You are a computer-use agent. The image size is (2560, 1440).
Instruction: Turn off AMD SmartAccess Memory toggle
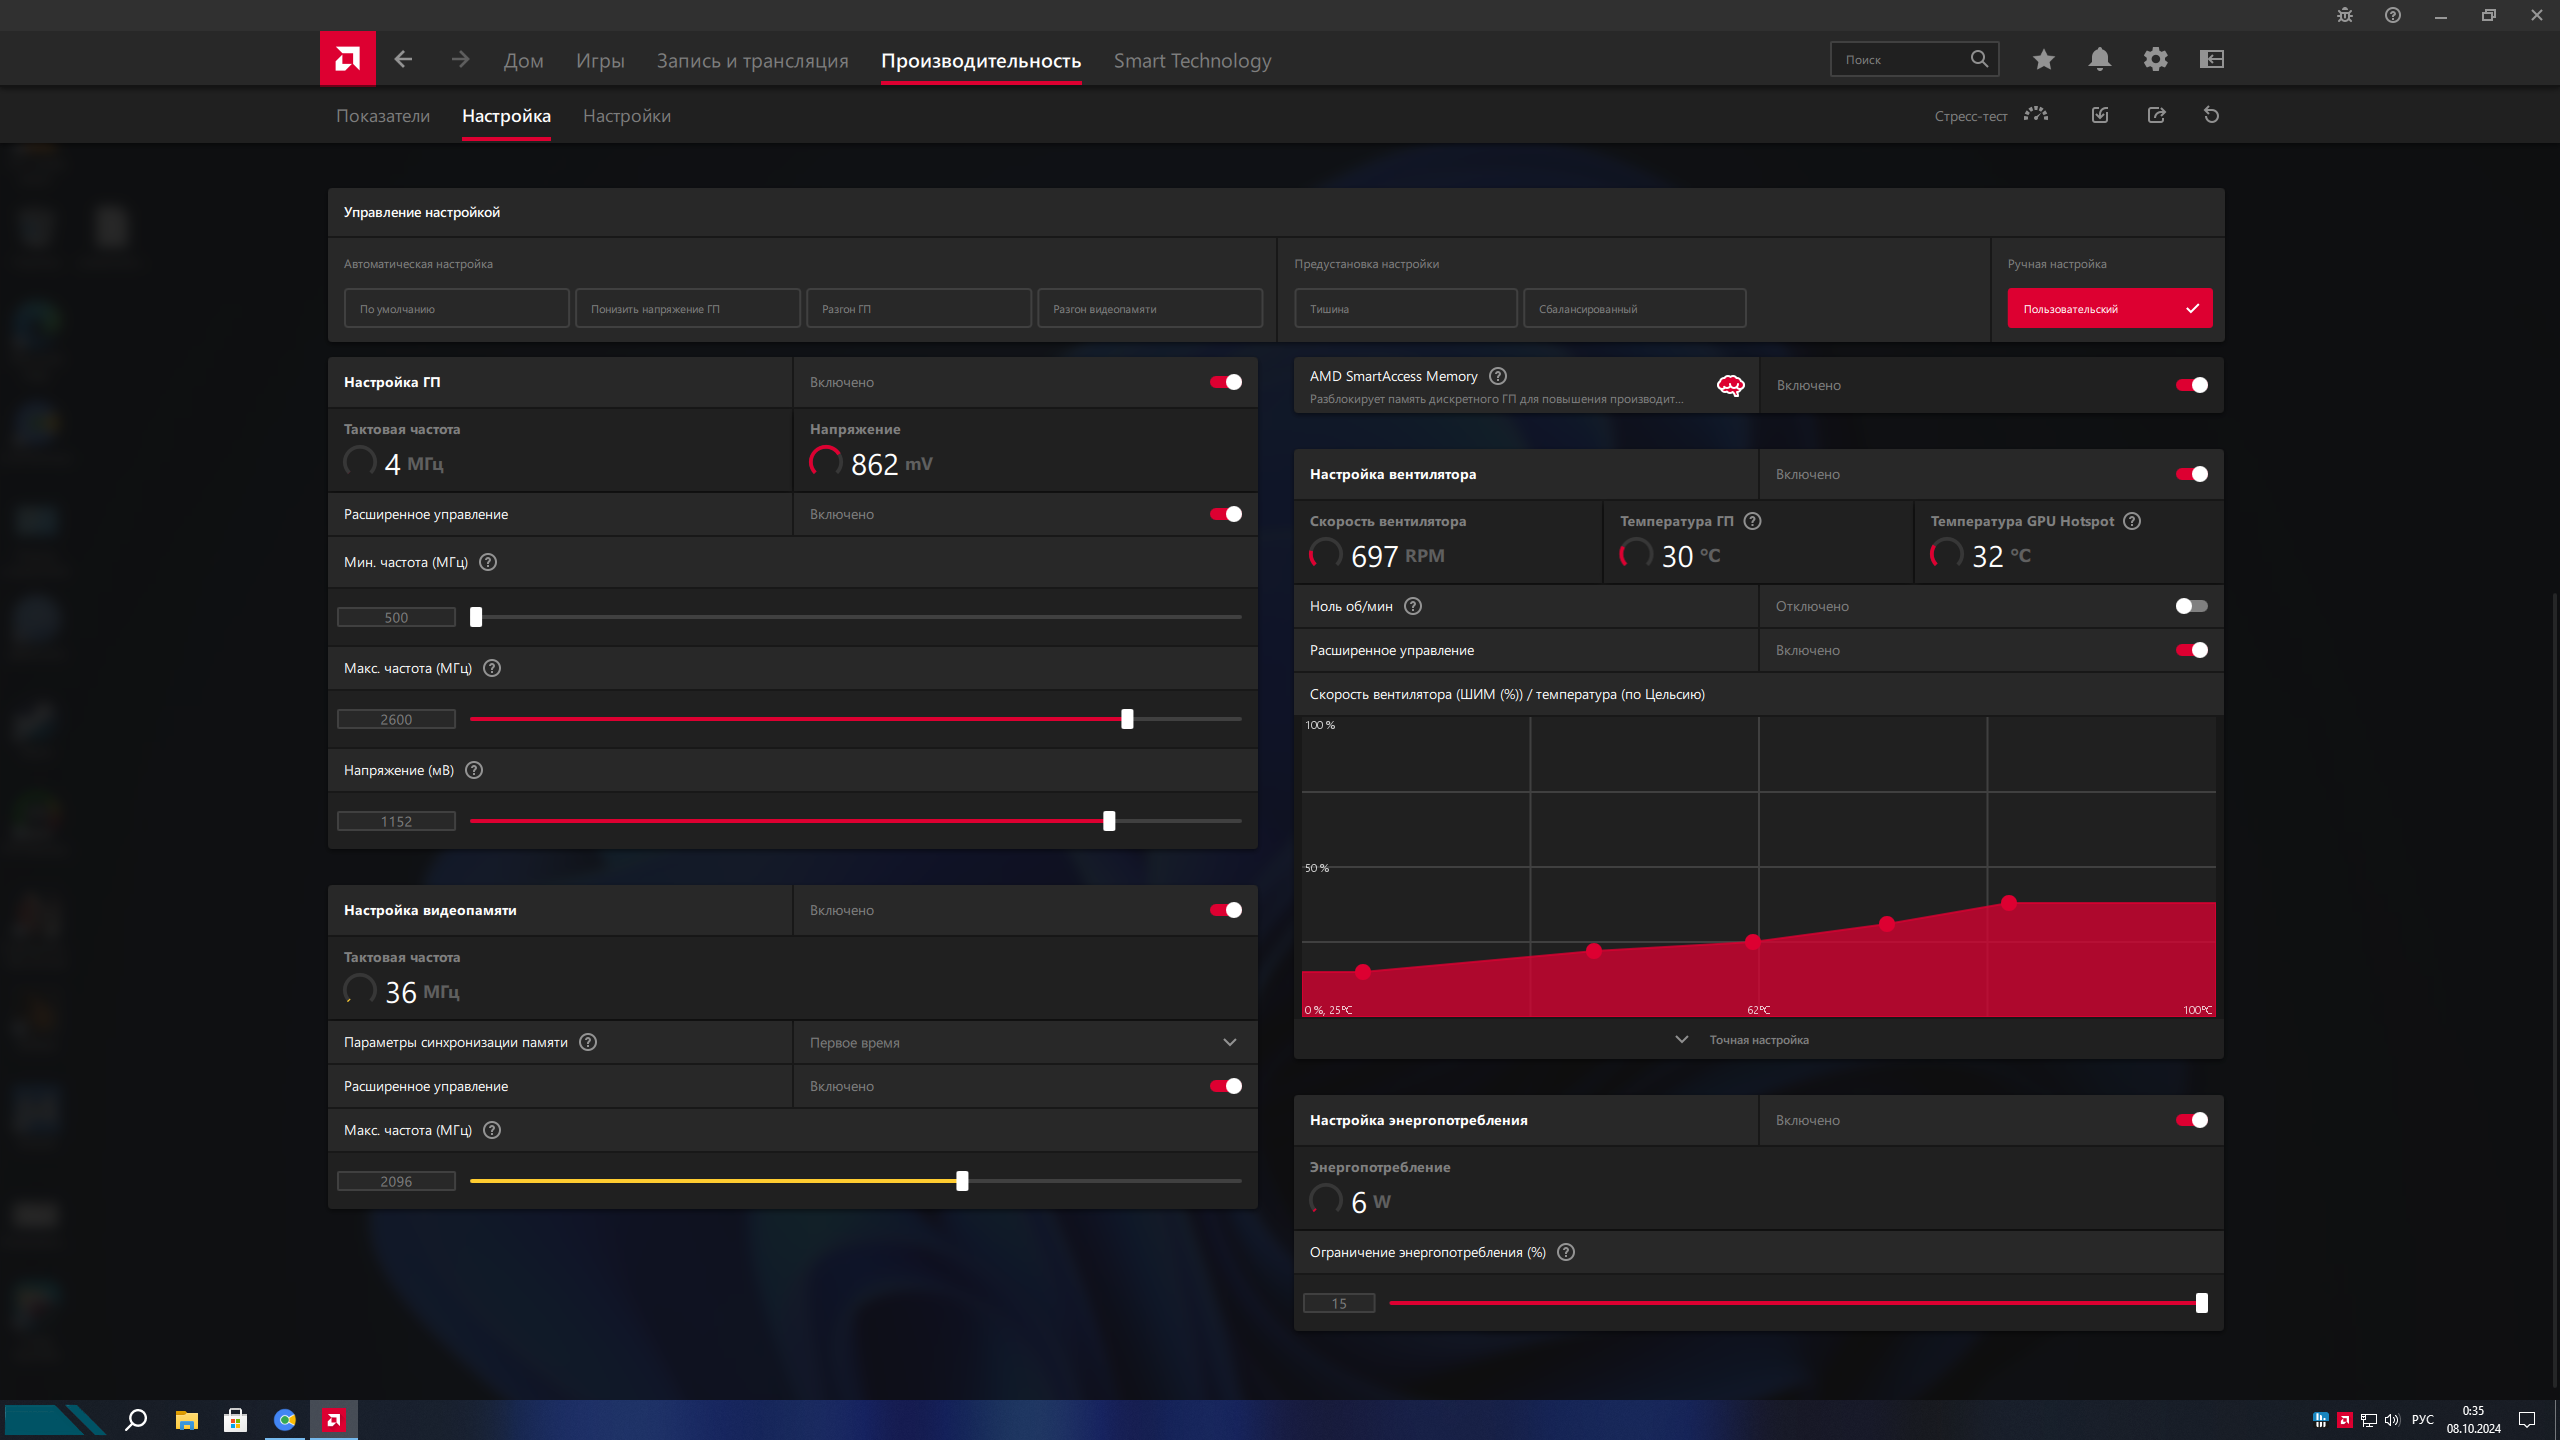2191,385
